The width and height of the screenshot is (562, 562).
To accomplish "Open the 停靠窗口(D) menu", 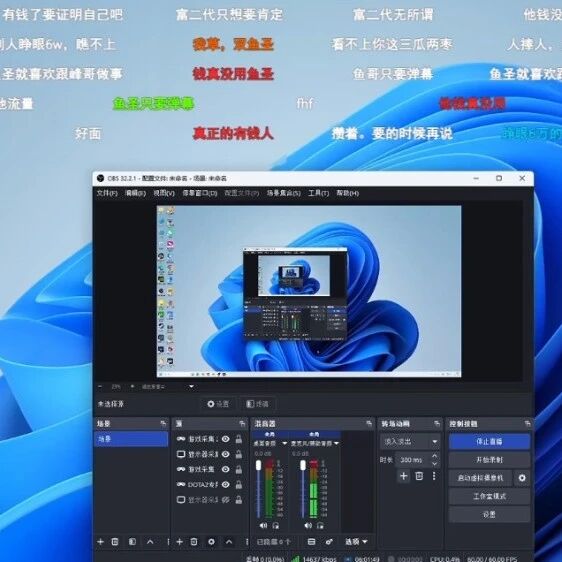I will click(x=200, y=193).
